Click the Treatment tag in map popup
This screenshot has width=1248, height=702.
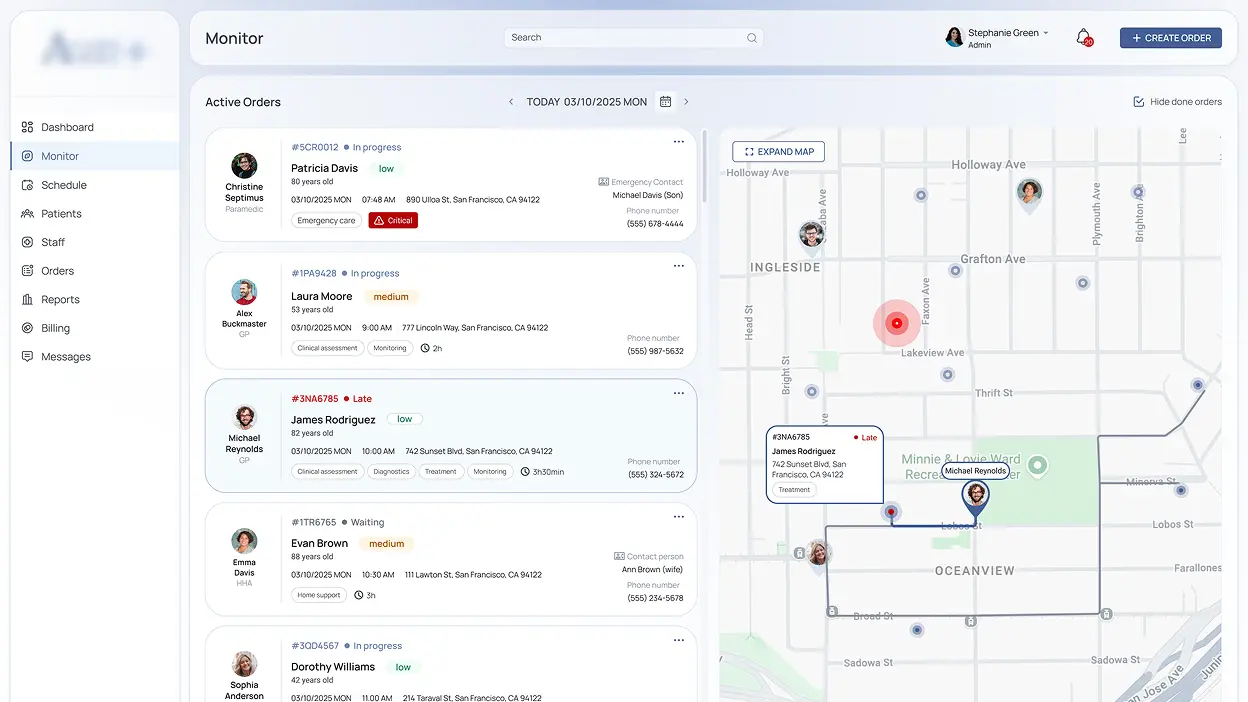(794, 490)
